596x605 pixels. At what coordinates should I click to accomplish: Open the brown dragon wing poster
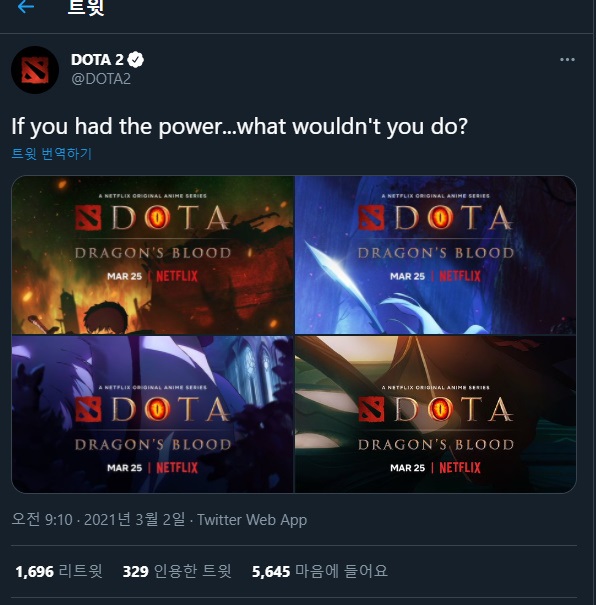point(436,414)
